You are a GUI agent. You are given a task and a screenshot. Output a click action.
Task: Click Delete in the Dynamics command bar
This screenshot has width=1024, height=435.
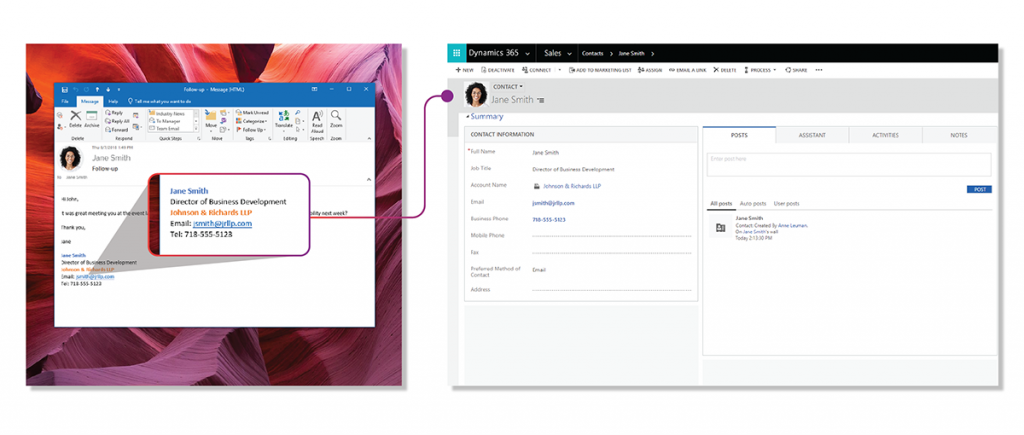click(x=725, y=70)
